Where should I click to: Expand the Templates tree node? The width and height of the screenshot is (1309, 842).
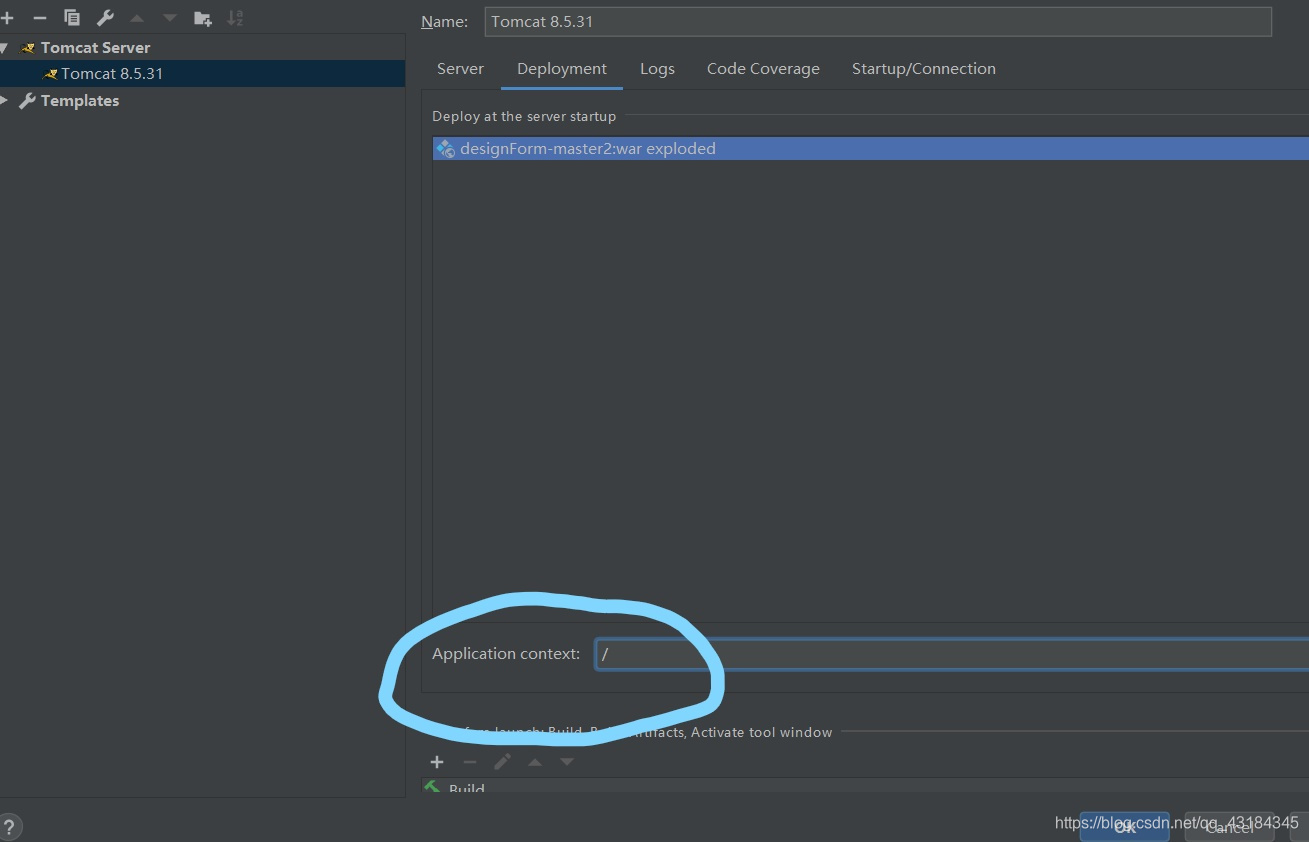coord(5,100)
